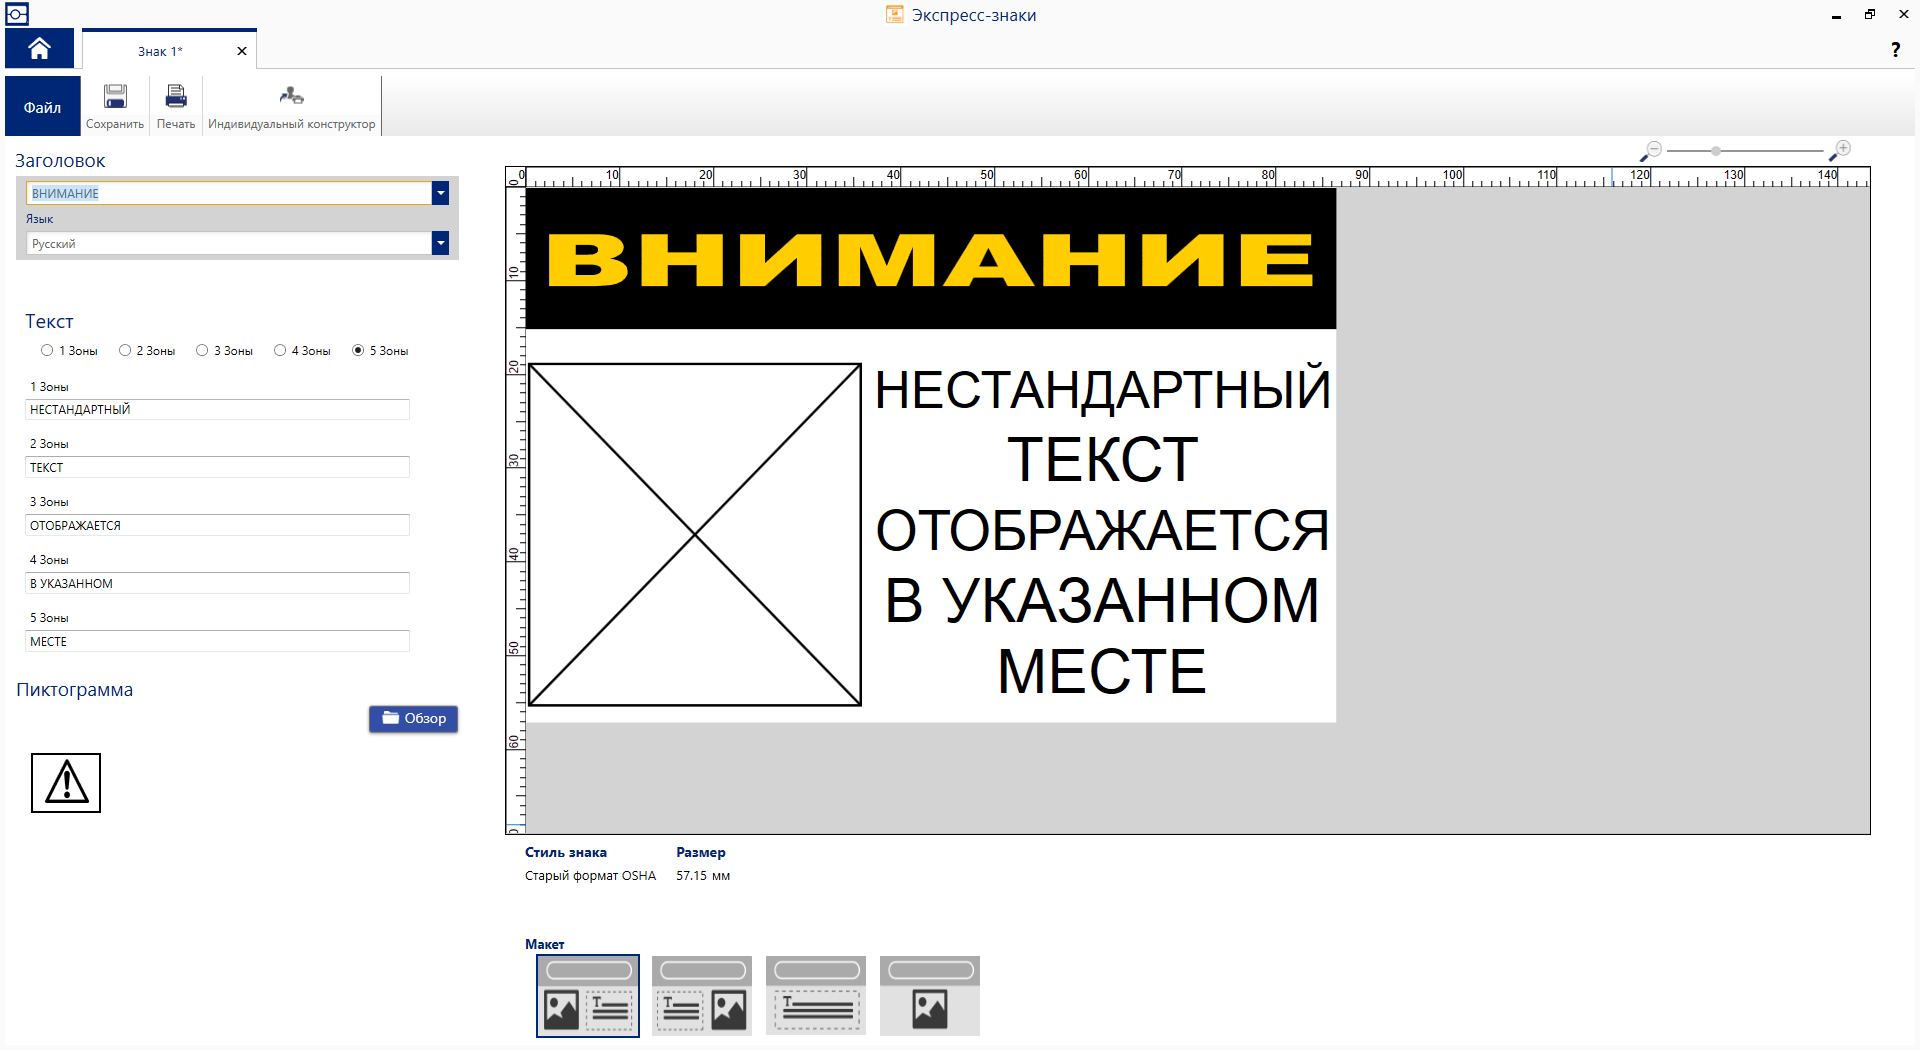Select the warning triangle pictogram
The width and height of the screenshot is (1920, 1050).
tap(65, 783)
